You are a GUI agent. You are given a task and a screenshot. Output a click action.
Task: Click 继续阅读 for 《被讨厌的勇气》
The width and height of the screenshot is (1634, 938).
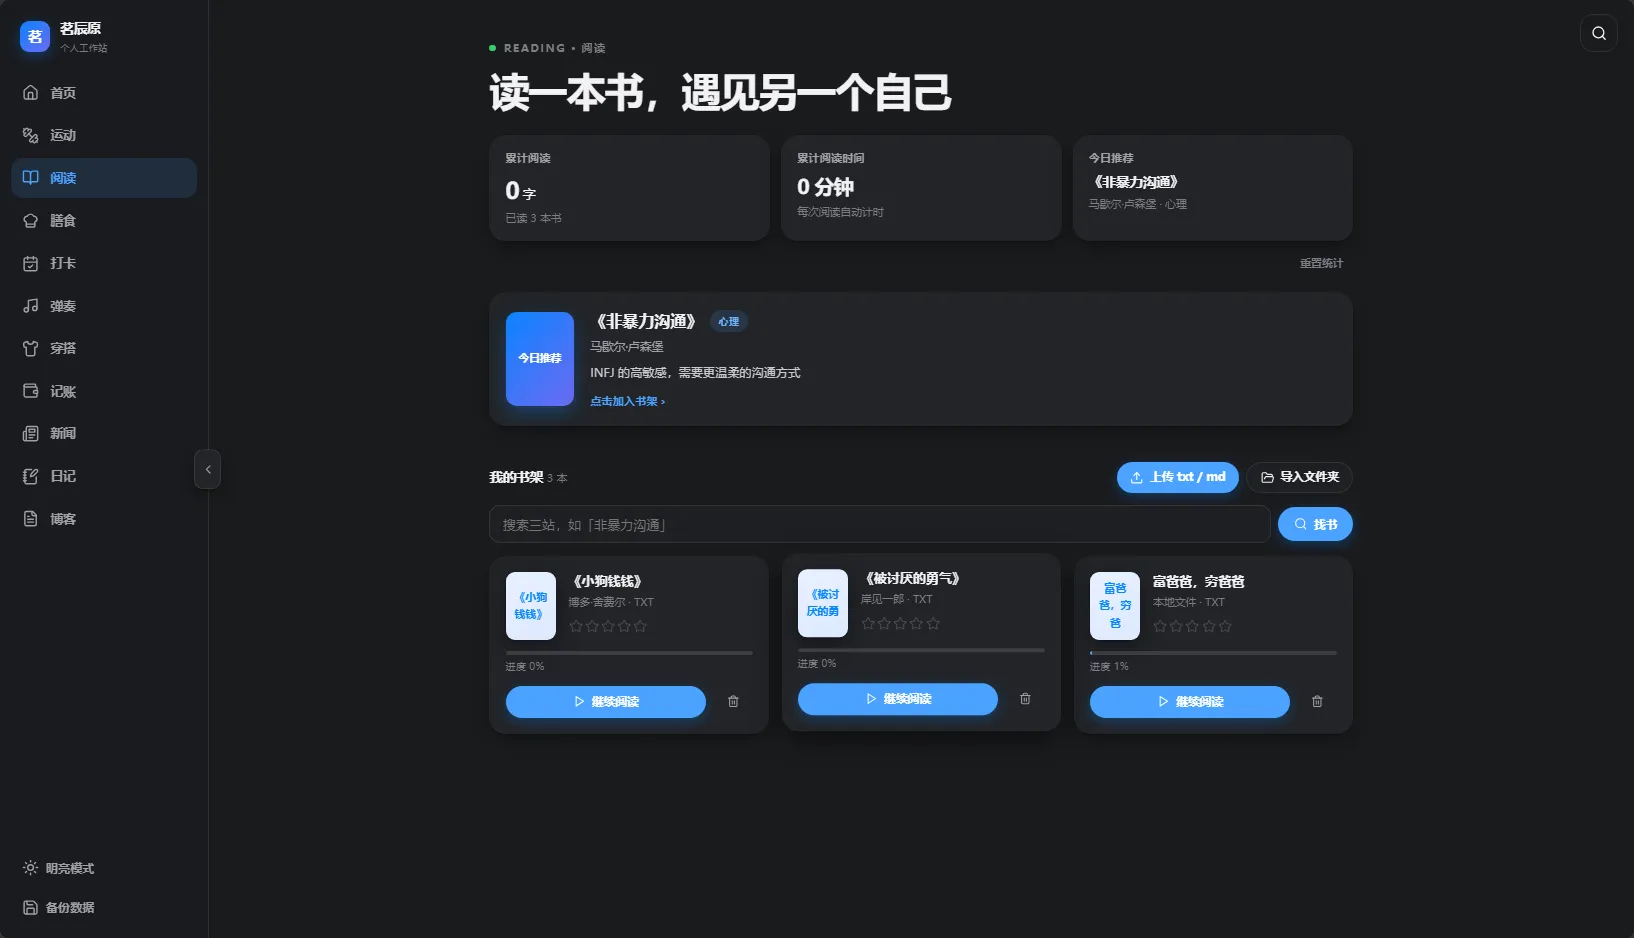[898, 699]
